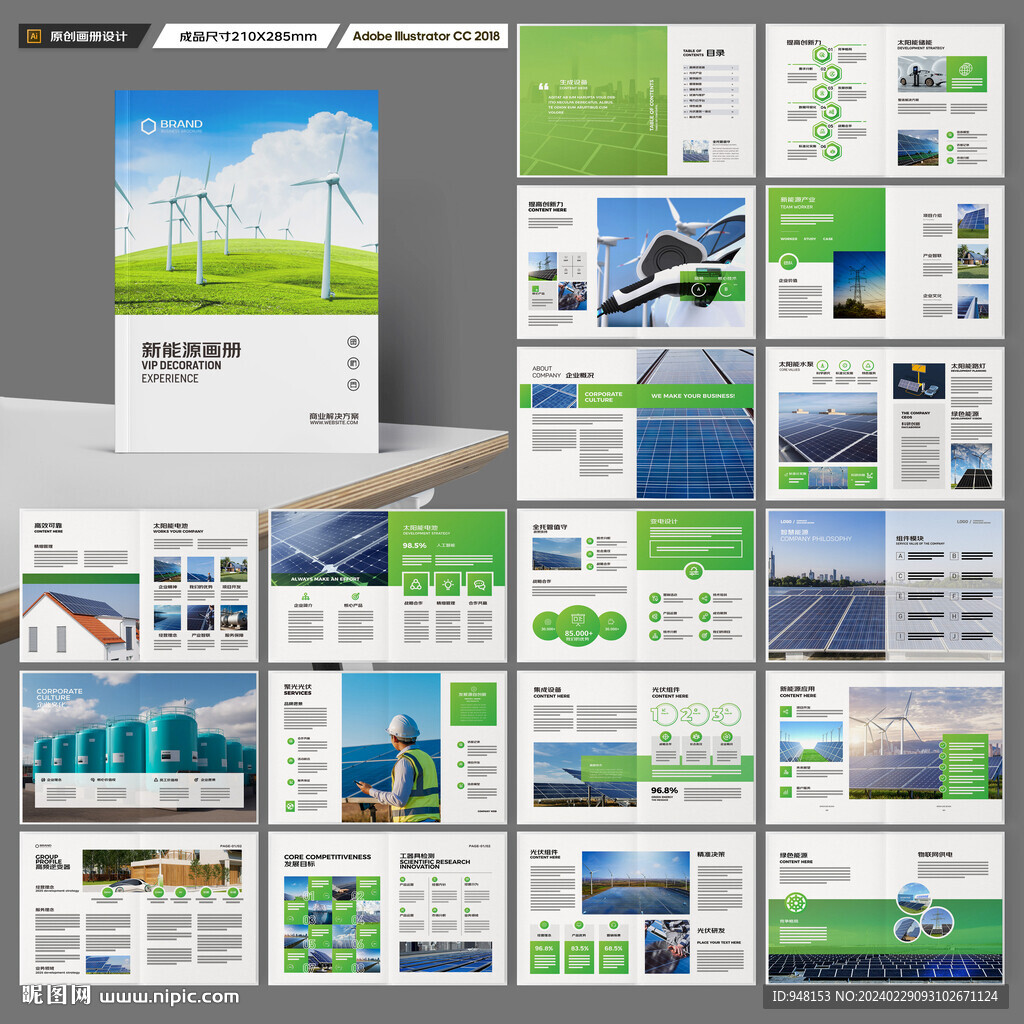Click the engineer in a hard hat photo

point(391,748)
